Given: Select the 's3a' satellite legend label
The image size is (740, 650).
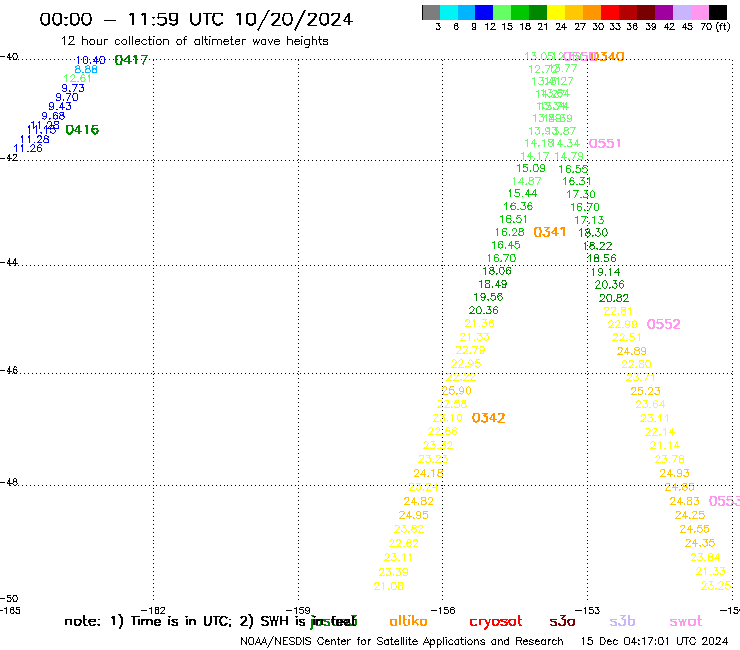Looking at the screenshot, I should (x=562, y=622).
